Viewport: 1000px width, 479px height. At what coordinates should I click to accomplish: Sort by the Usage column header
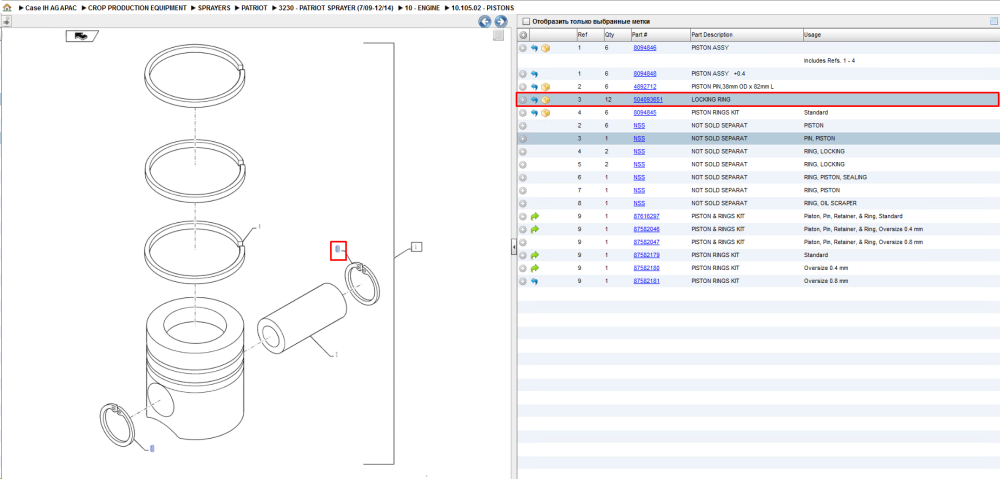901,34
